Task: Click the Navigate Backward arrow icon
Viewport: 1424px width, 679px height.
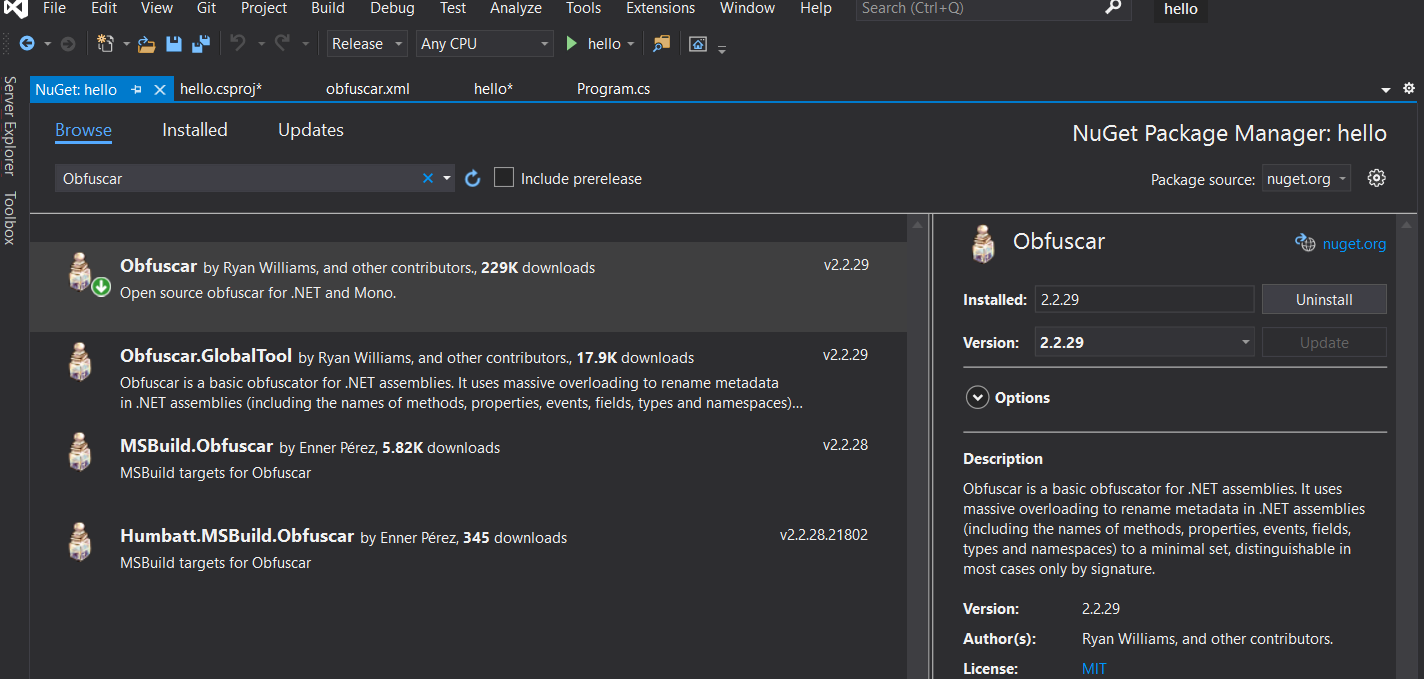Action: (x=27, y=44)
